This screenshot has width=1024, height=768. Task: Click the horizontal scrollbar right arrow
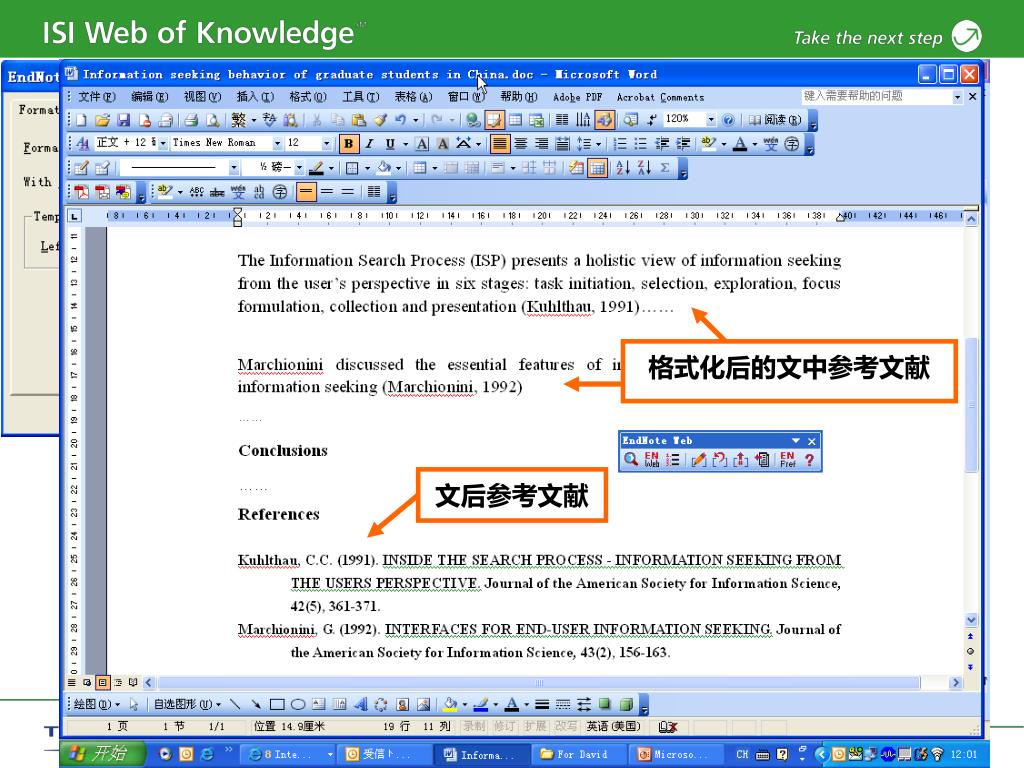click(x=955, y=682)
